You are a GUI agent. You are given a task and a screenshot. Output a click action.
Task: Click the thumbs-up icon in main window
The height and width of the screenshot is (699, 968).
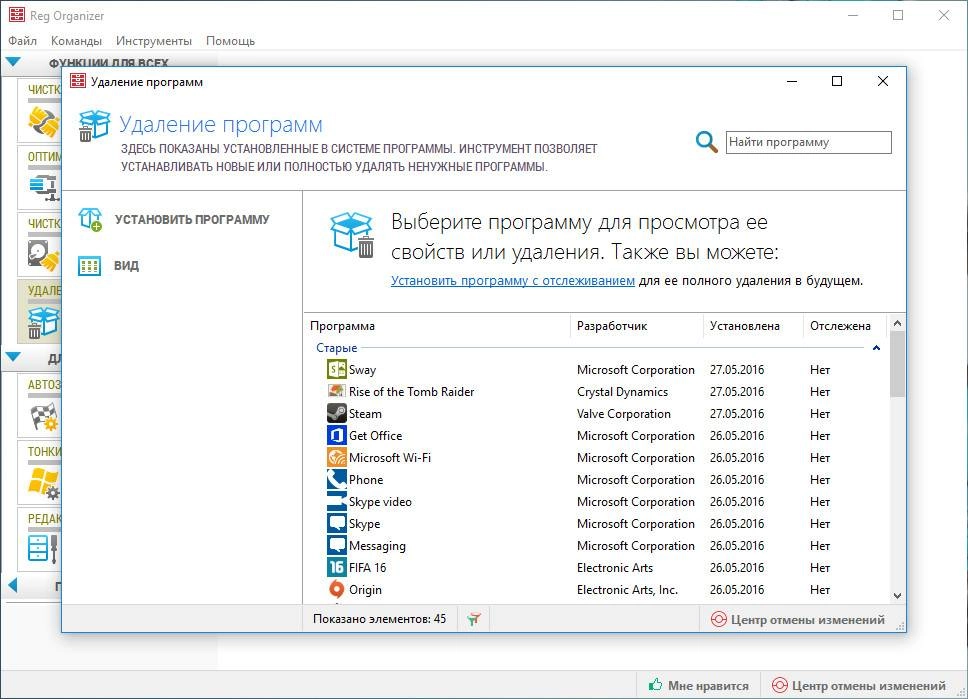pyautogui.click(x=656, y=684)
